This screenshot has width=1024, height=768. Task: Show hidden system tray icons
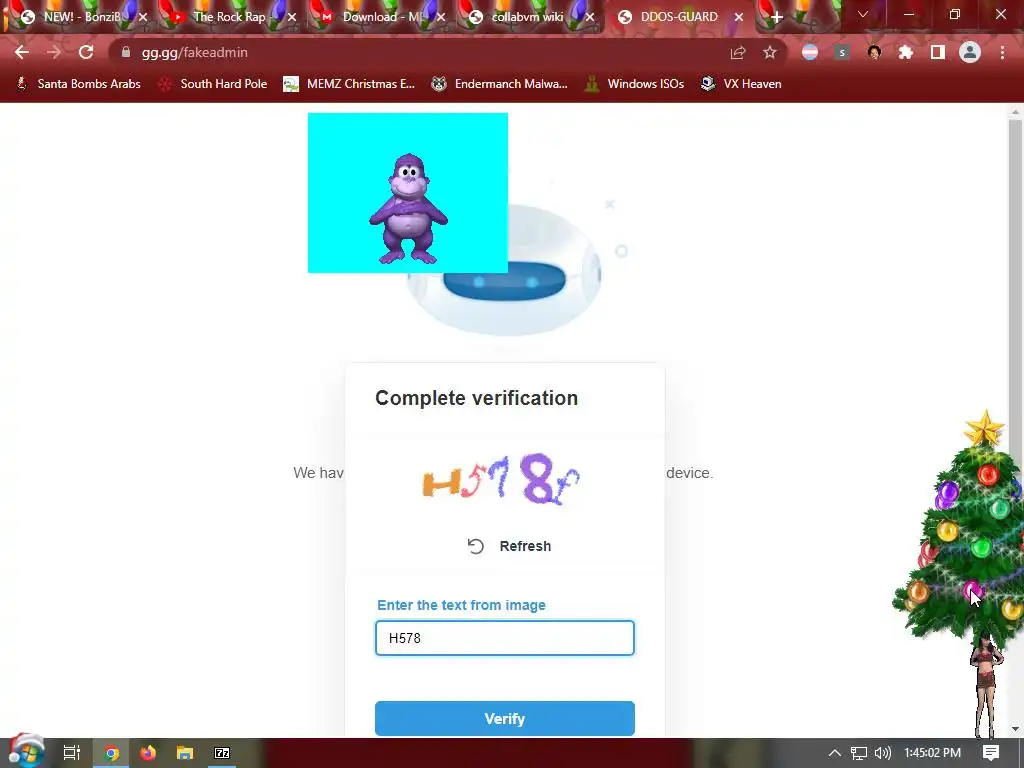pos(835,753)
